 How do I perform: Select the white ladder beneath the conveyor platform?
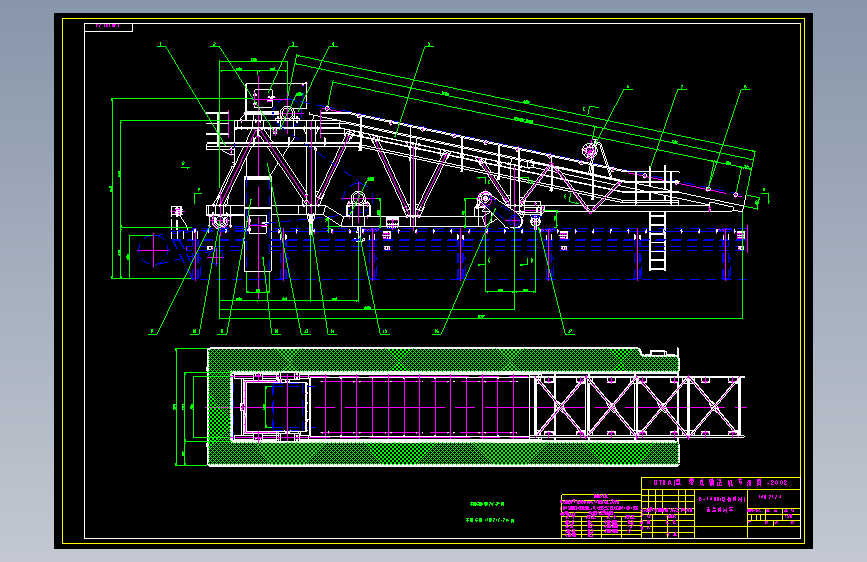[x=657, y=241]
